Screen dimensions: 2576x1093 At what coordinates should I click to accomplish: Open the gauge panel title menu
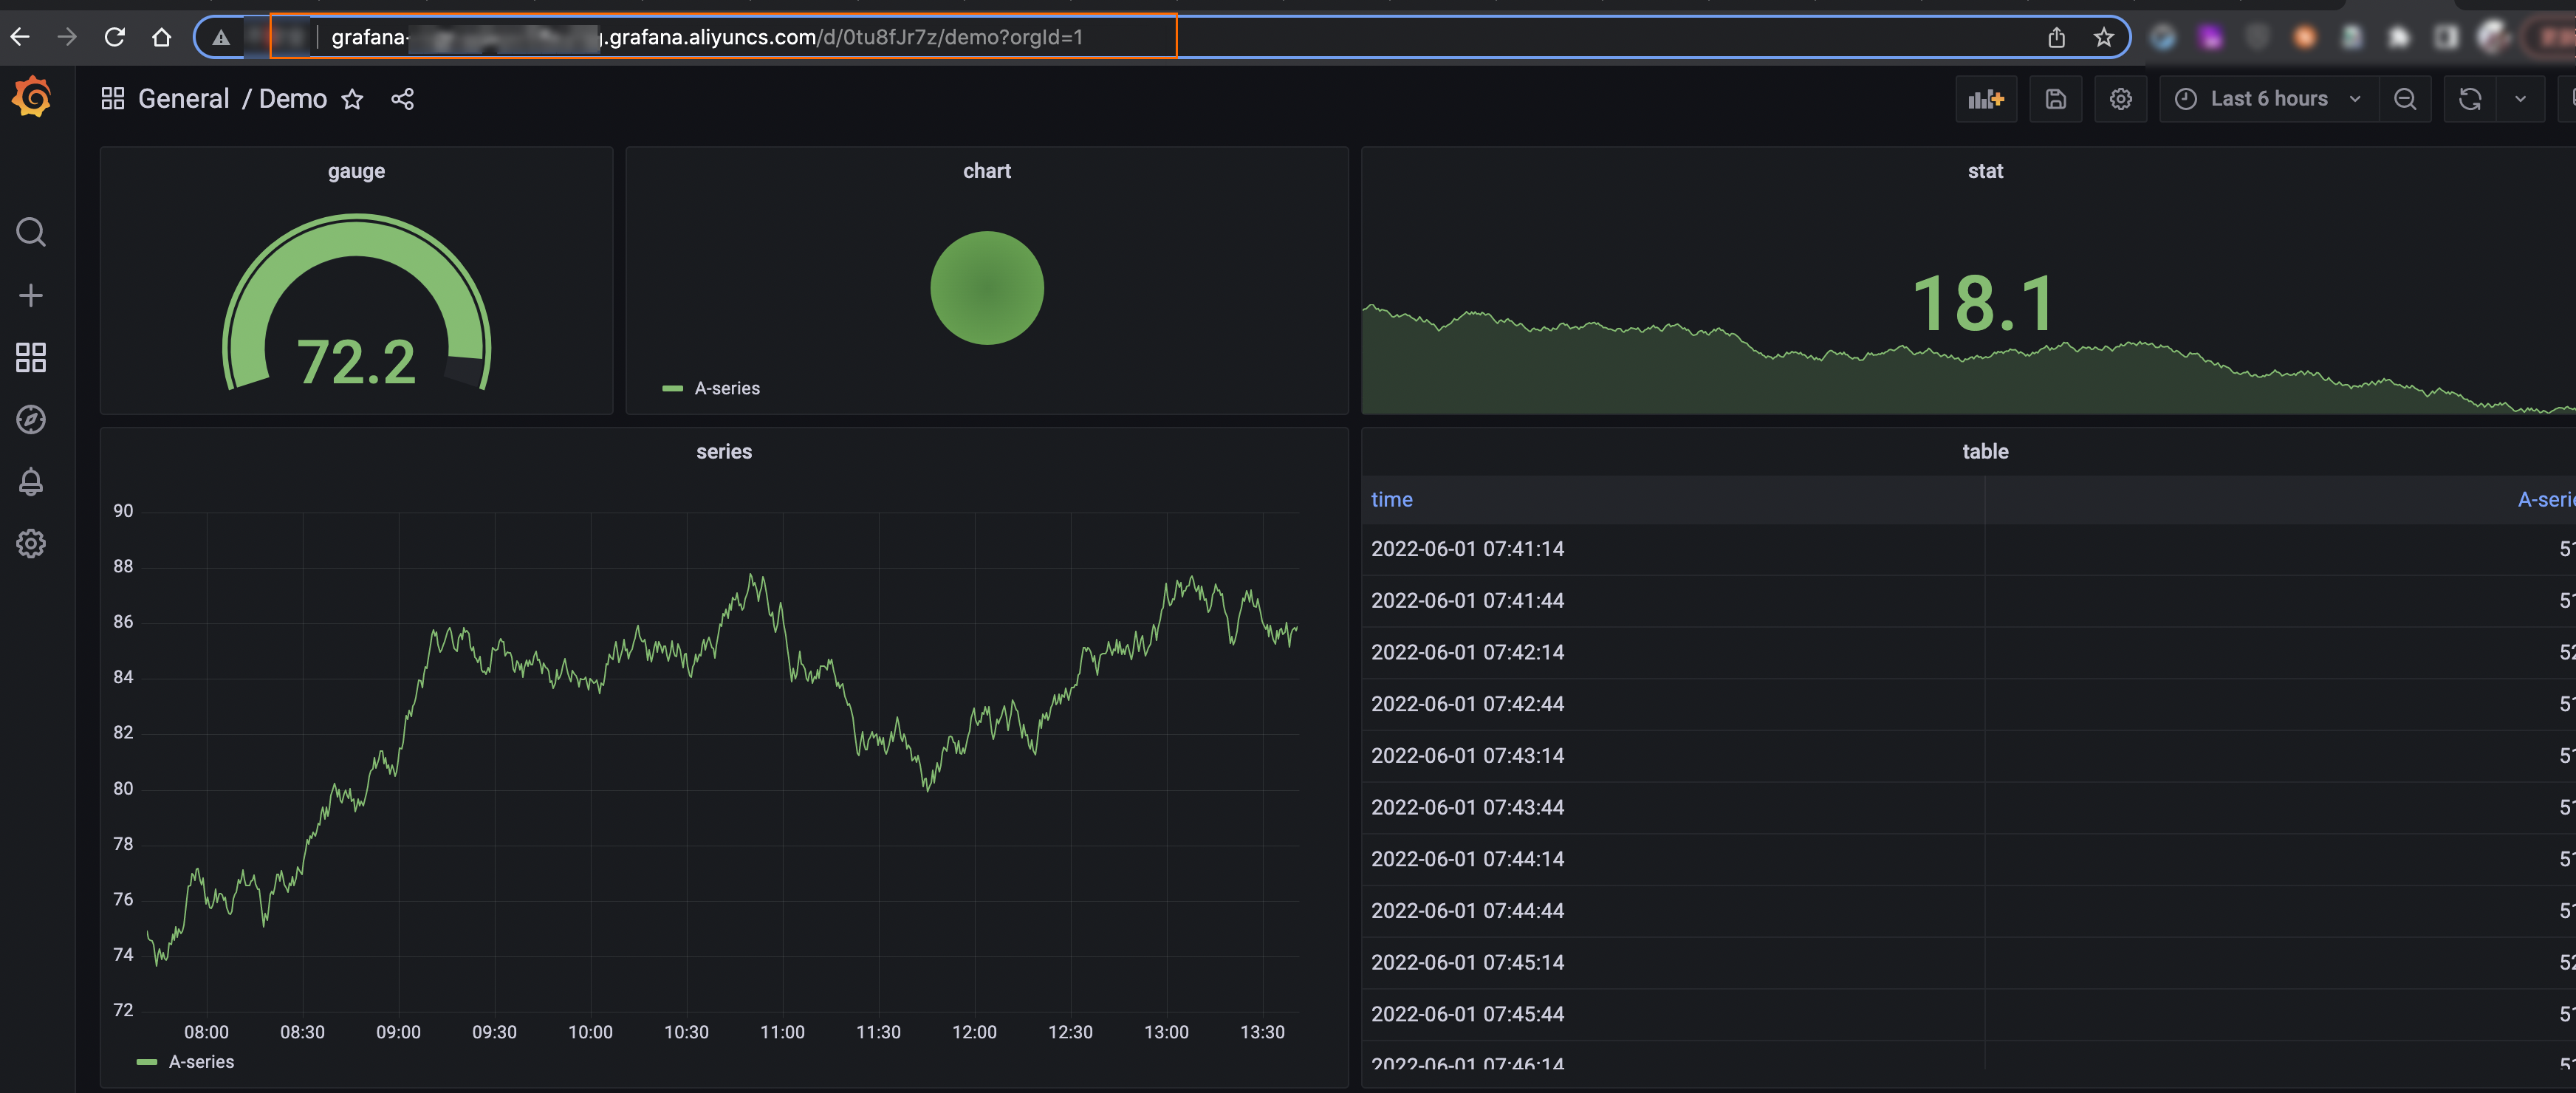pyautogui.click(x=356, y=171)
